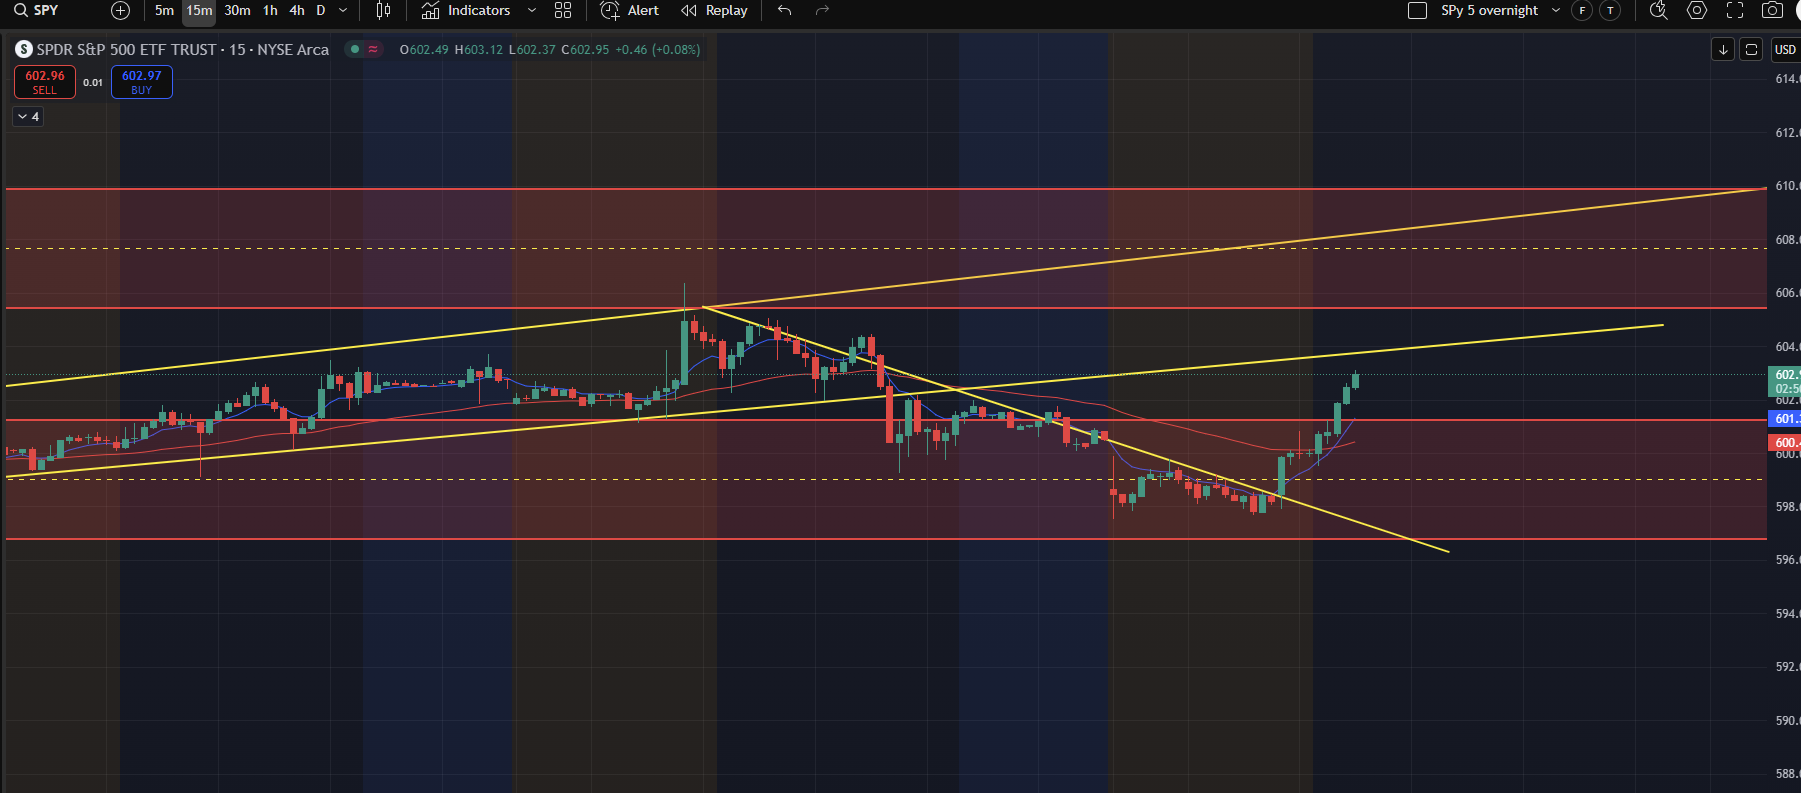
Task: Open the USD currency selector
Action: pyautogui.click(x=1785, y=49)
